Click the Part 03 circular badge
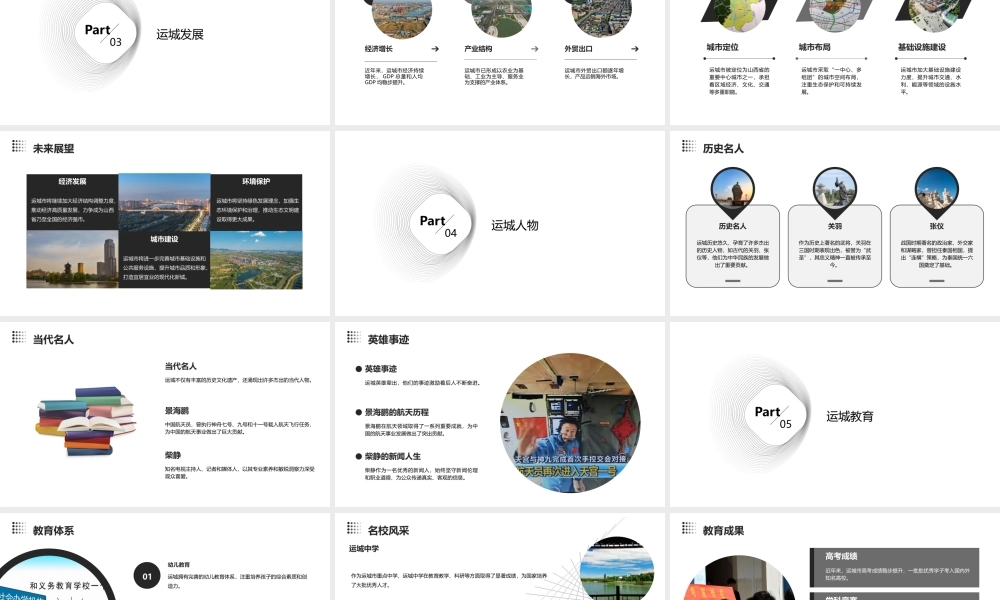The width and height of the screenshot is (1000, 600). click(105, 34)
